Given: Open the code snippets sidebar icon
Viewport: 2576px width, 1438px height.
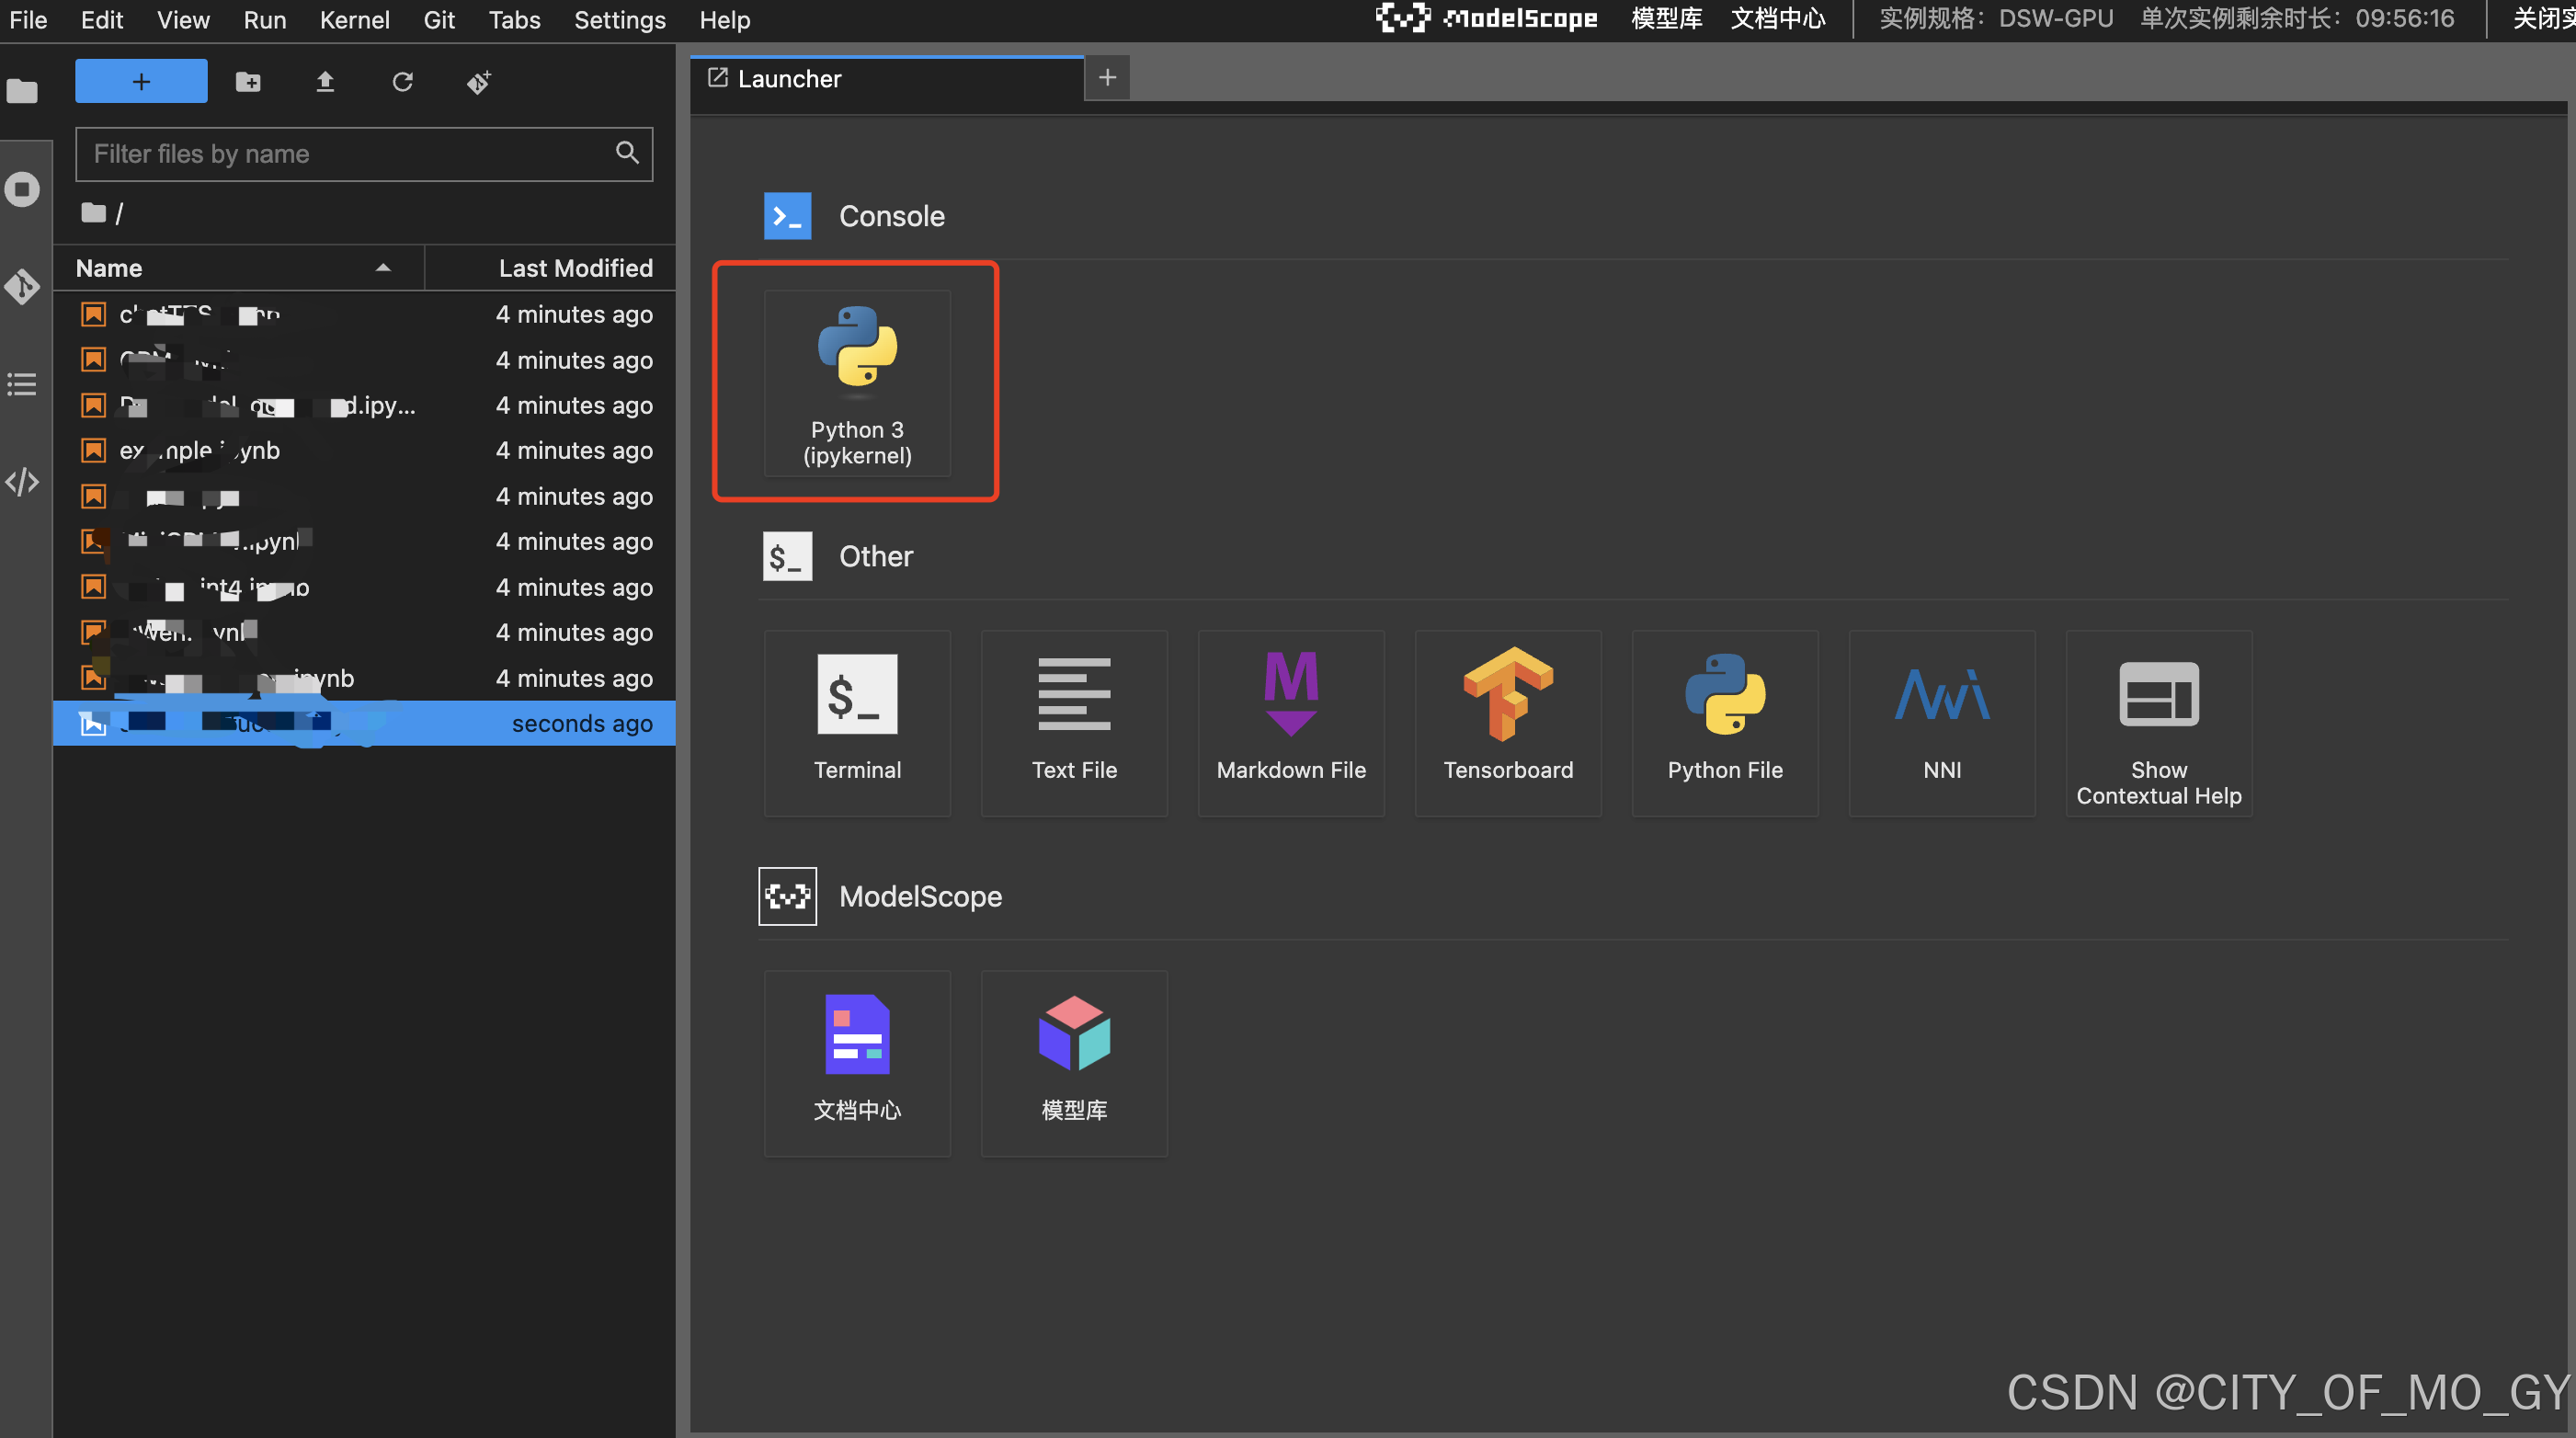Looking at the screenshot, I should point(22,482).
